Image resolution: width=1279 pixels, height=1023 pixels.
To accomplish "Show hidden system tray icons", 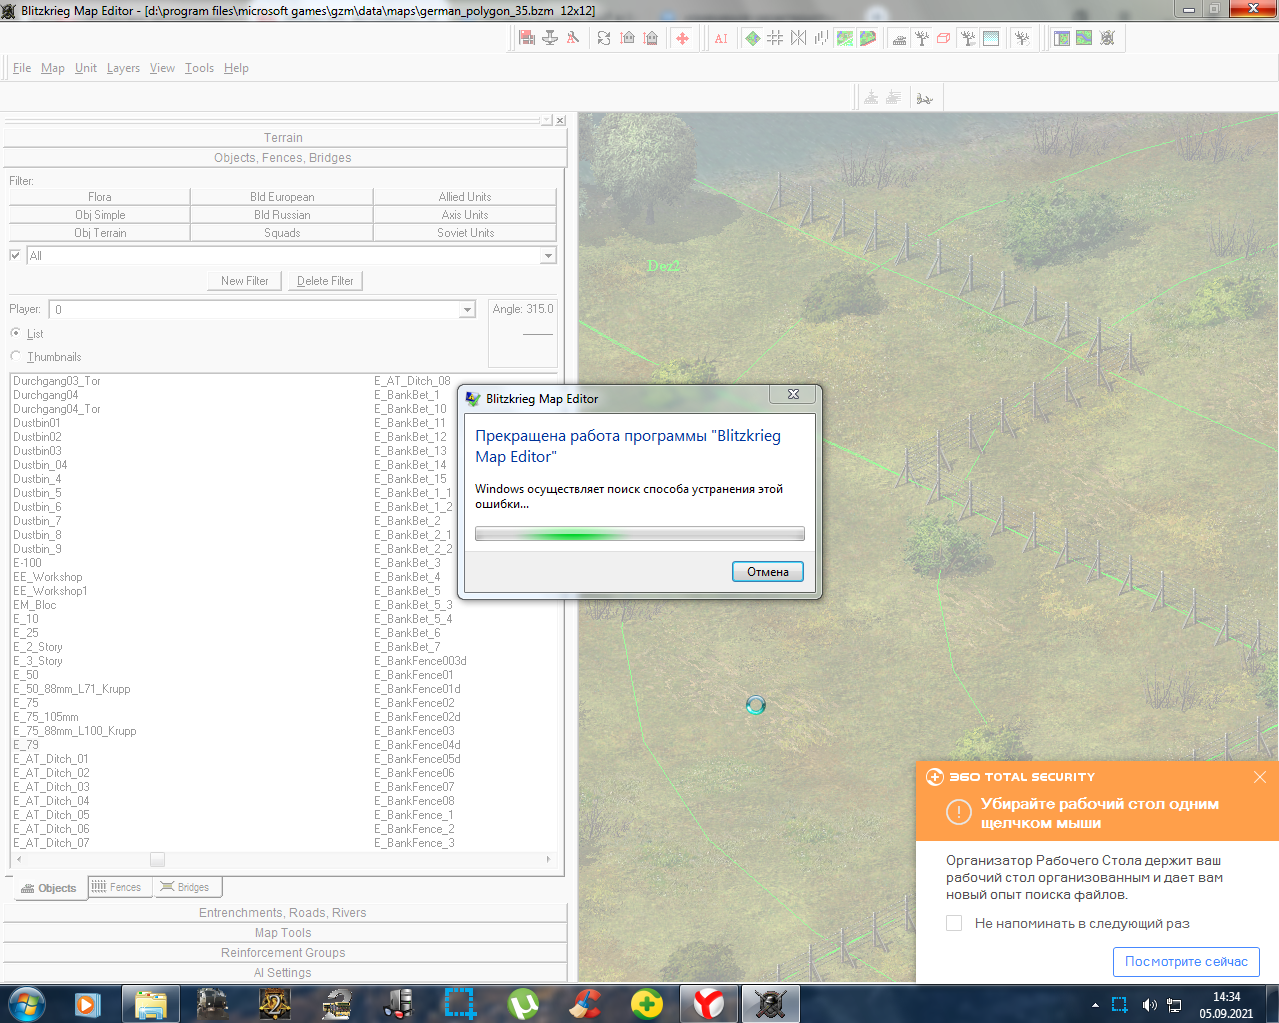I will [x=1095, y=1005].
